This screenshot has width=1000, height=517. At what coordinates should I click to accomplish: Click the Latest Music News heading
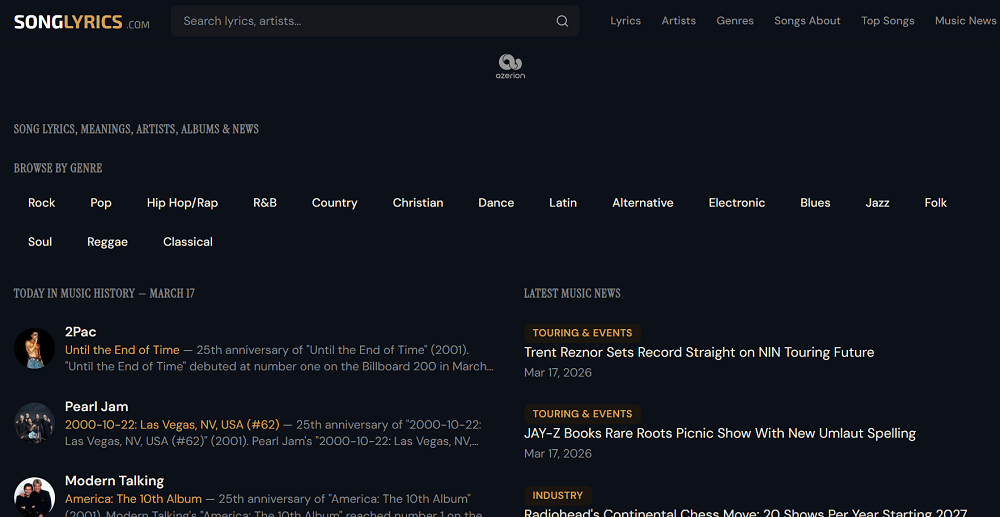point(572,293)
